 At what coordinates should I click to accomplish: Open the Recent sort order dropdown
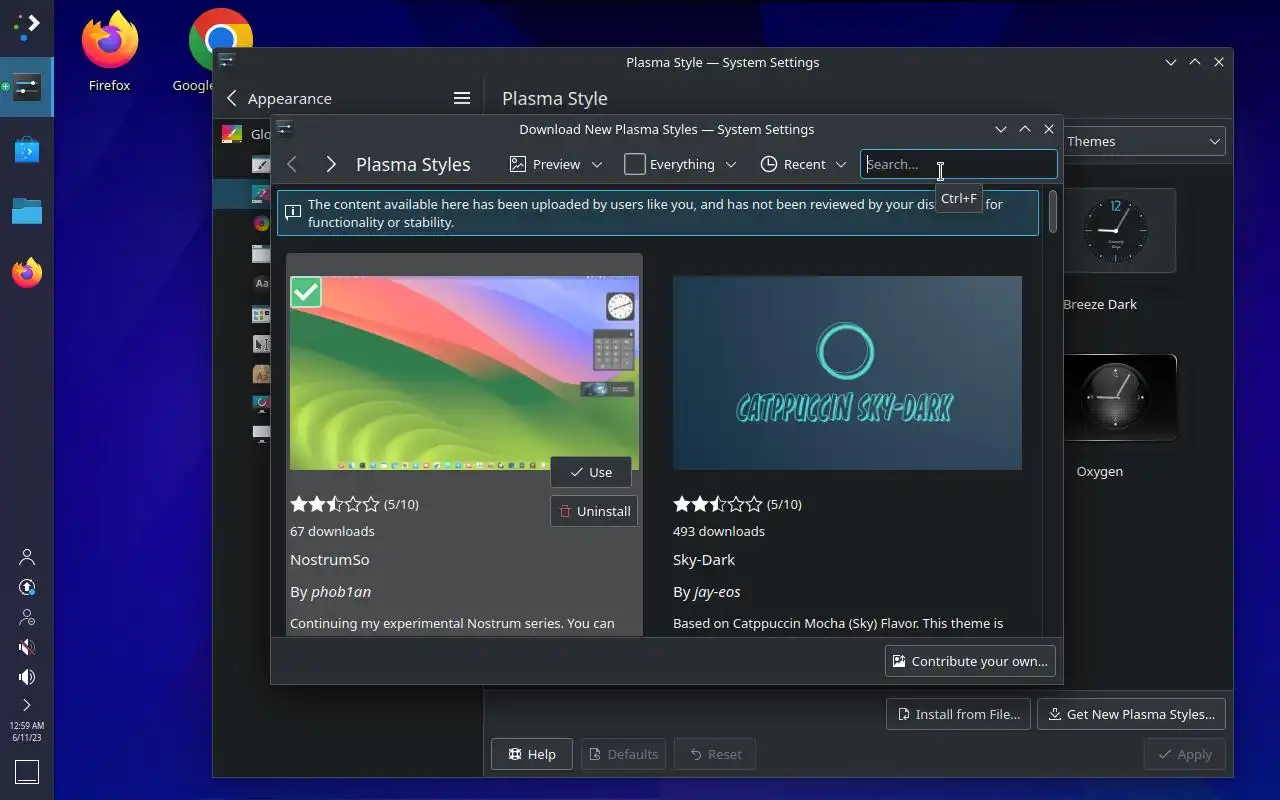(803, 164)
